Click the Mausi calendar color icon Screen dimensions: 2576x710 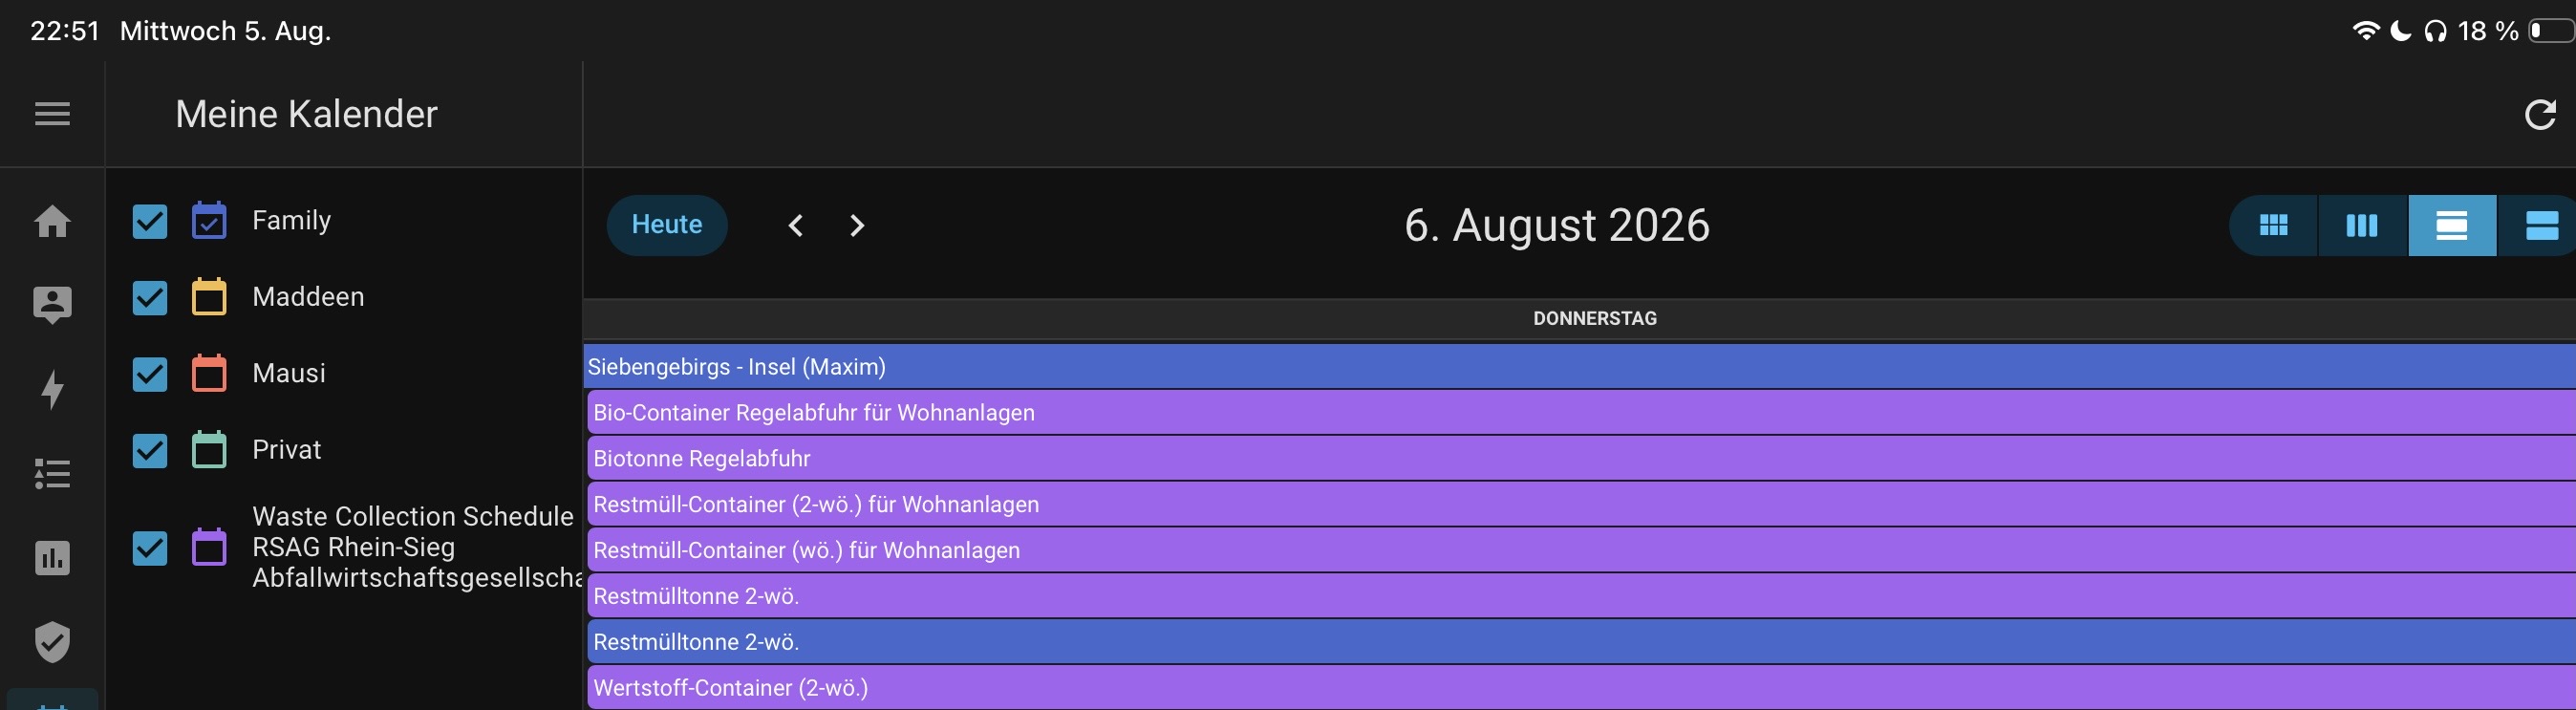coord(209,373)
